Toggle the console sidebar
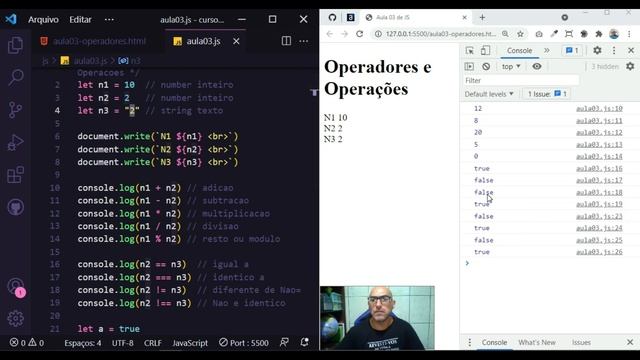This screenshot has height=360, width=640. coord(469,66)
